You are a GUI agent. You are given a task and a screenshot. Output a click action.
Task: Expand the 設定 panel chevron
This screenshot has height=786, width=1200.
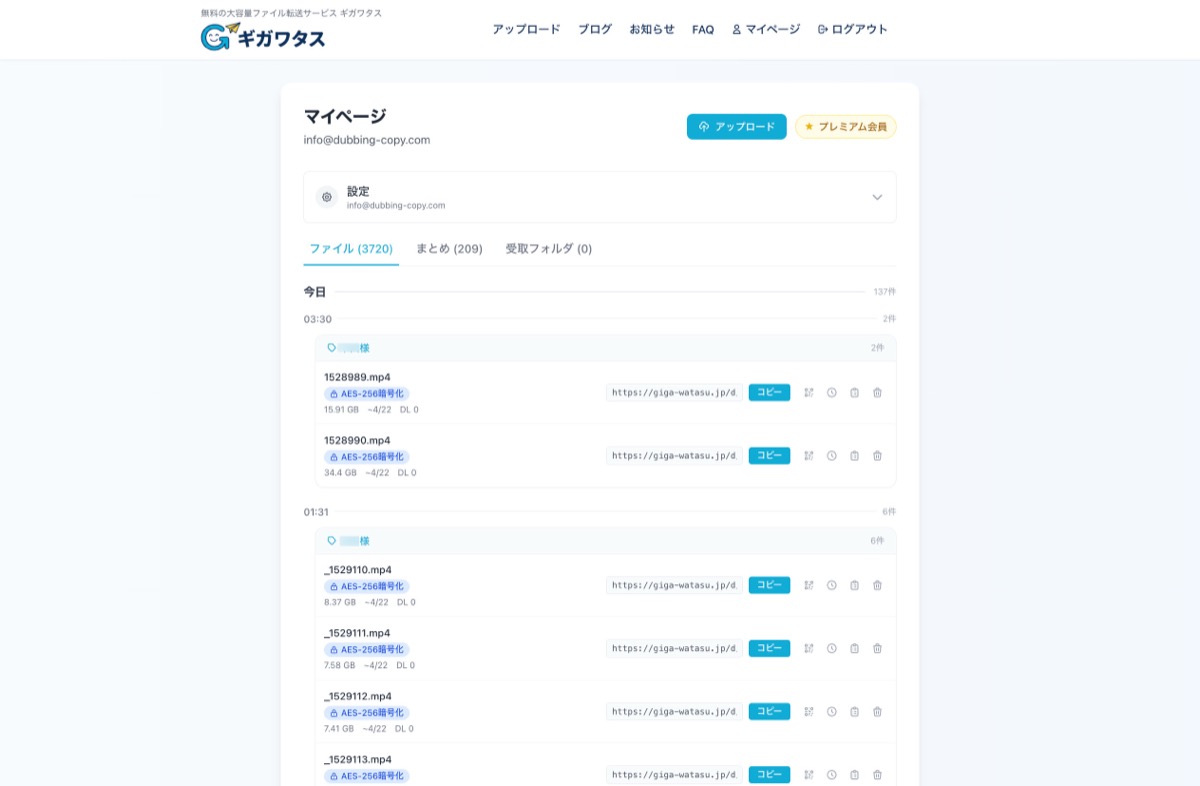tap(877, 197)
